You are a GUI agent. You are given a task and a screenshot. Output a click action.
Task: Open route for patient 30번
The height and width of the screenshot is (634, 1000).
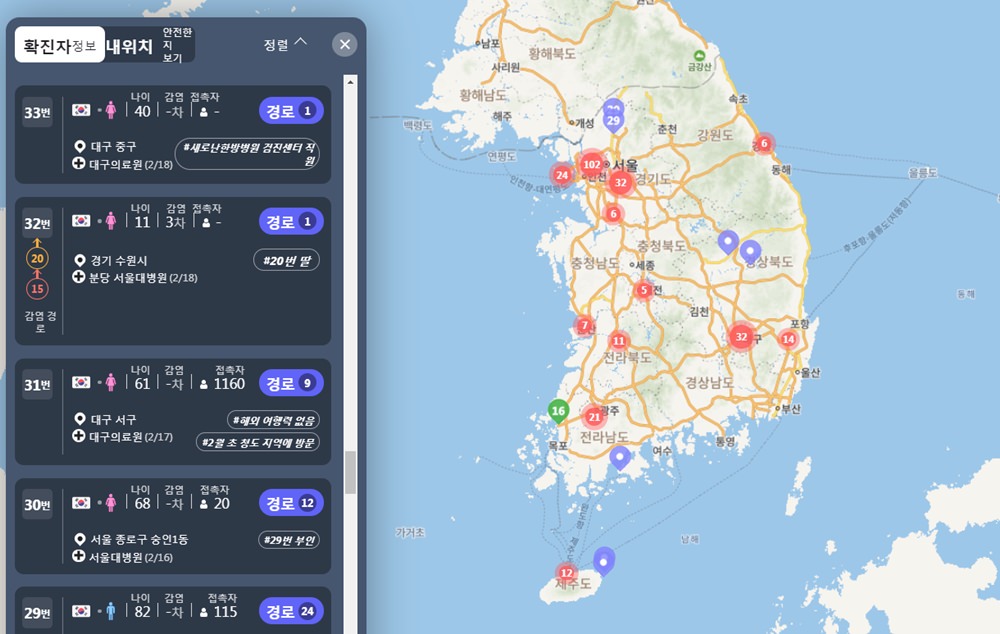[x=291, y=503]
